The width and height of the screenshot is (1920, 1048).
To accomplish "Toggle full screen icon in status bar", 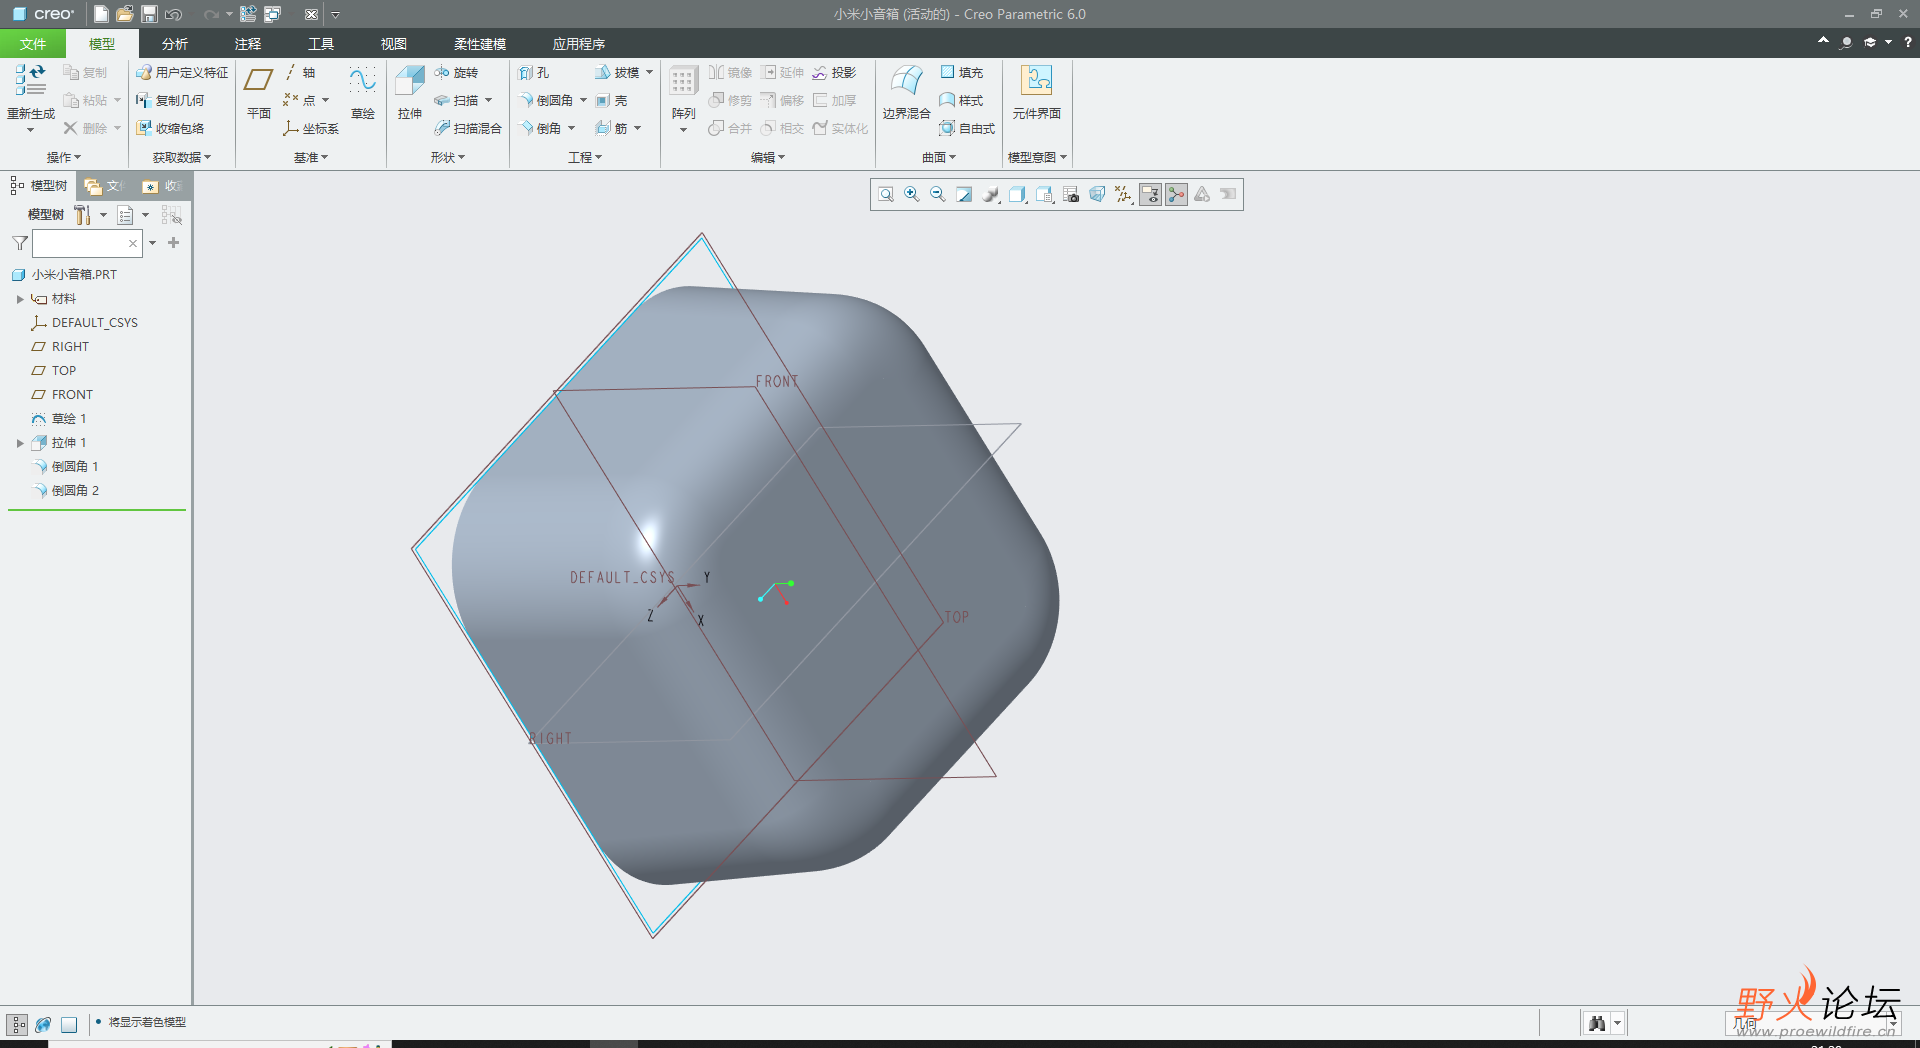I will 69,1025.
